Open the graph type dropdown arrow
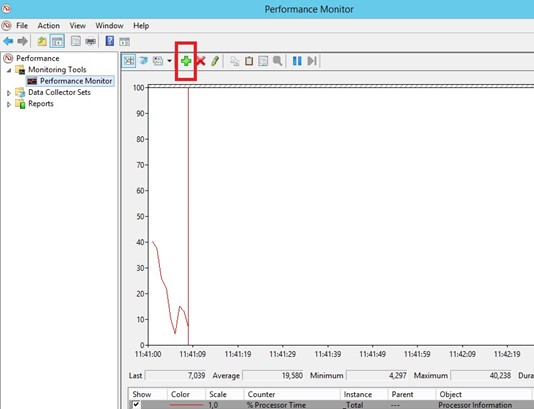 [169, 61]
